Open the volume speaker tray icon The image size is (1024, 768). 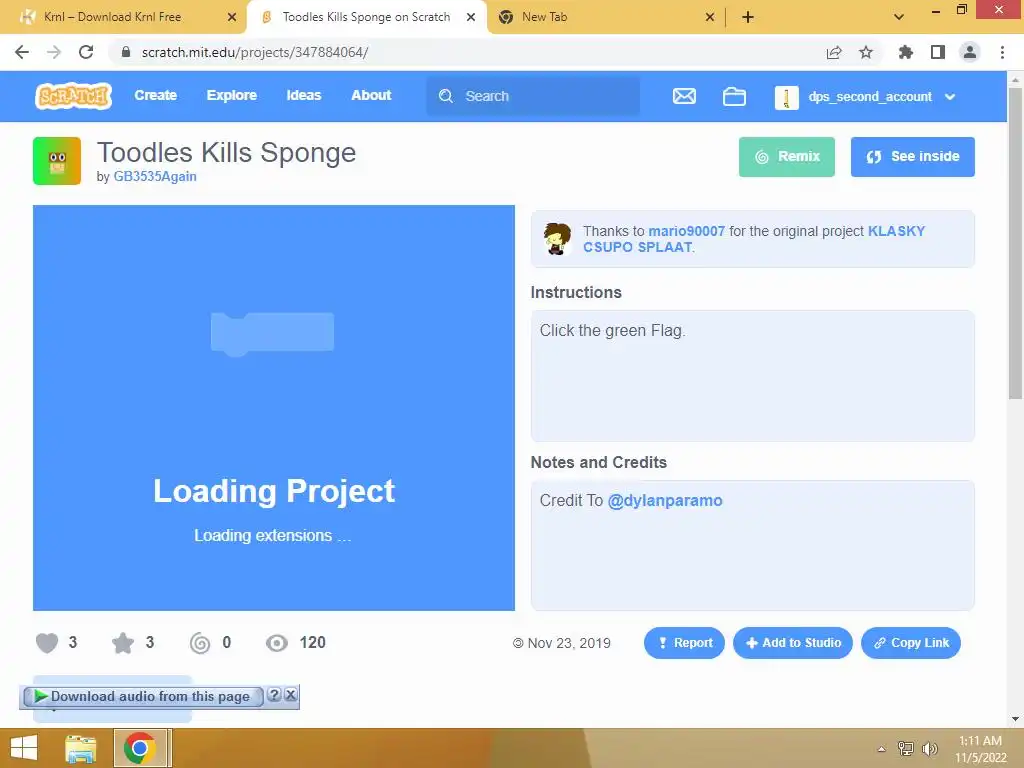[x=929, y=748]
